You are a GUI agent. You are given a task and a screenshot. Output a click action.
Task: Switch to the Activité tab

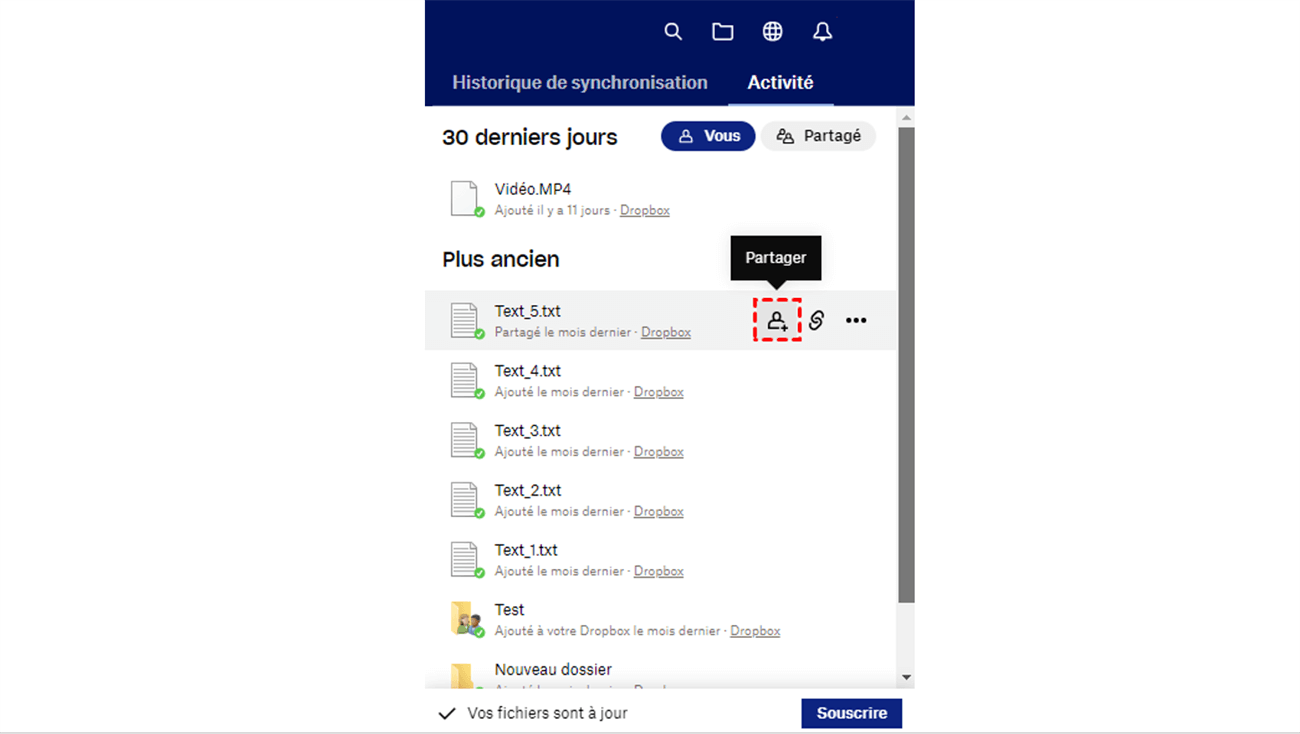click(780, 82)
